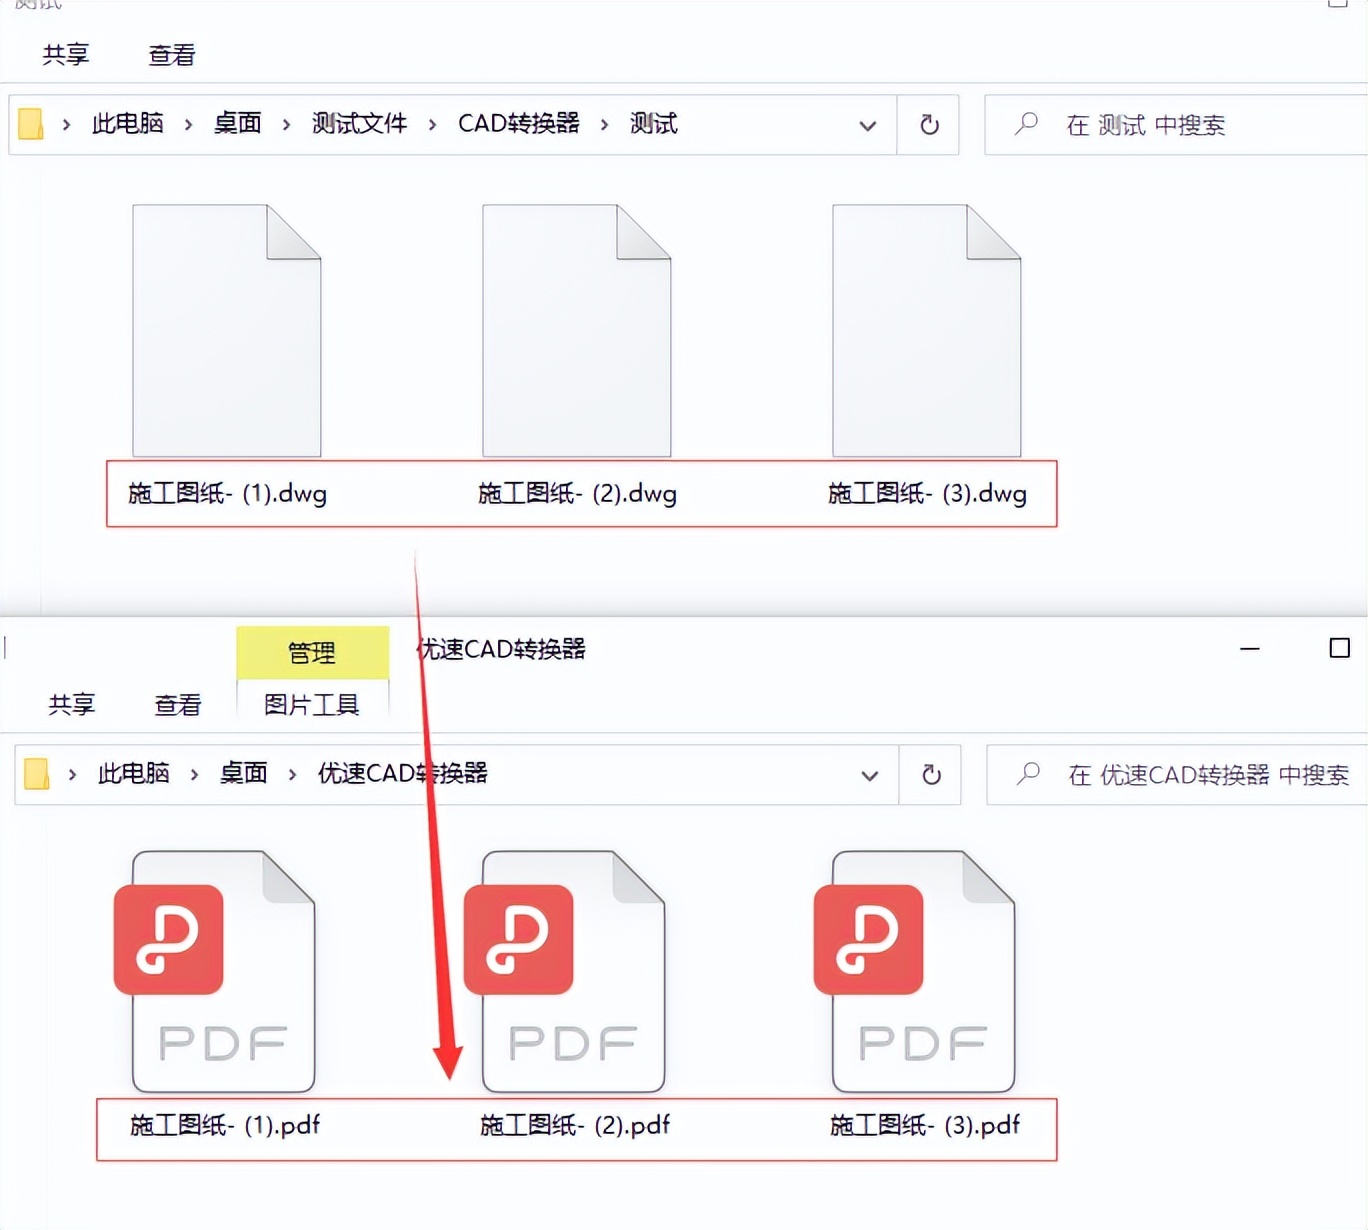
Task: Refresh the 优速CAD转换器 folder view
Action: [931, 775]
